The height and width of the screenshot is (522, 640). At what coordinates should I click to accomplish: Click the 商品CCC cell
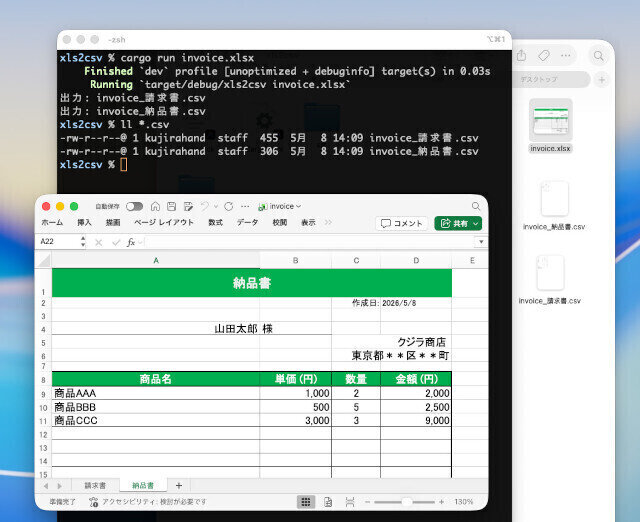[x=156, y=420]
